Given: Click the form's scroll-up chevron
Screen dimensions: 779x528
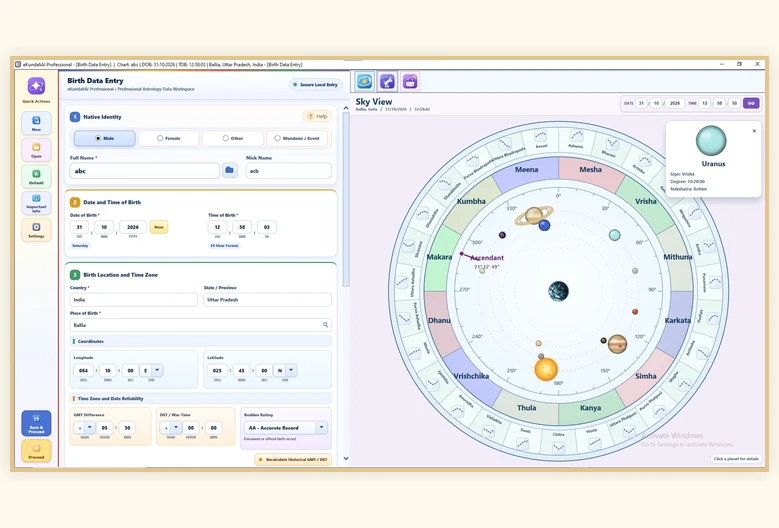Looking at the screenshot, I should point(346,108).
